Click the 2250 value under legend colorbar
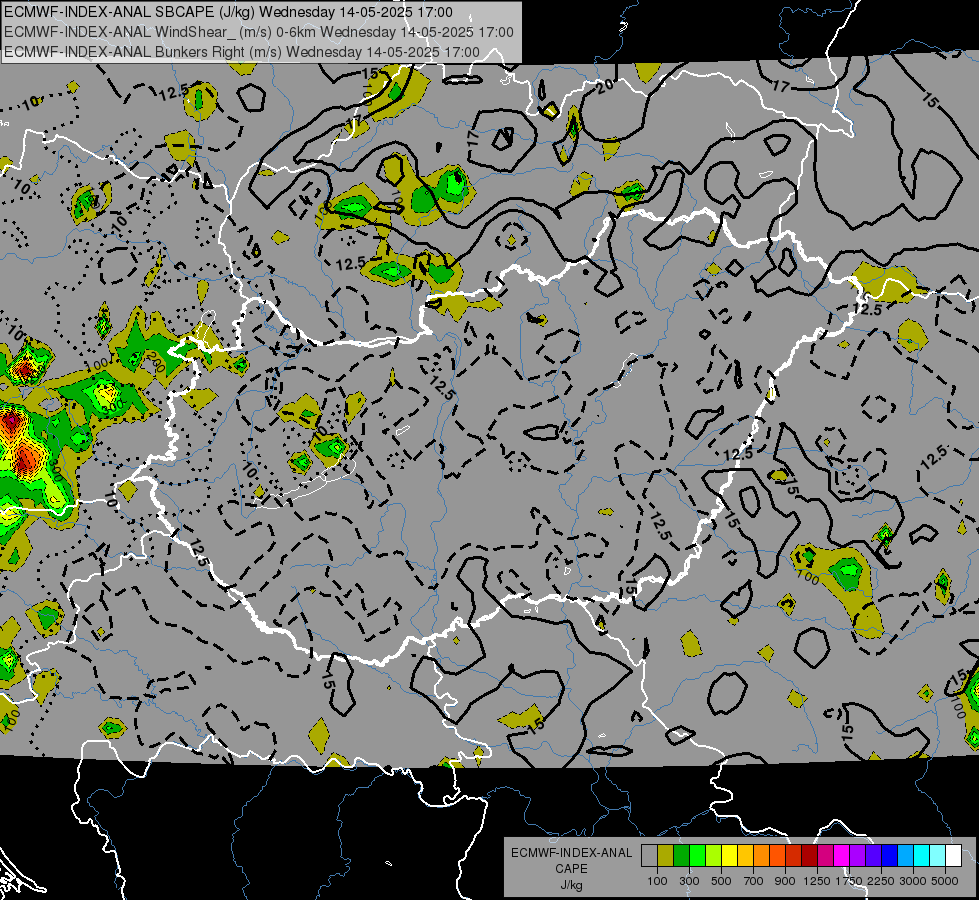This screenshot has height=900, width=979. (881, 881)
